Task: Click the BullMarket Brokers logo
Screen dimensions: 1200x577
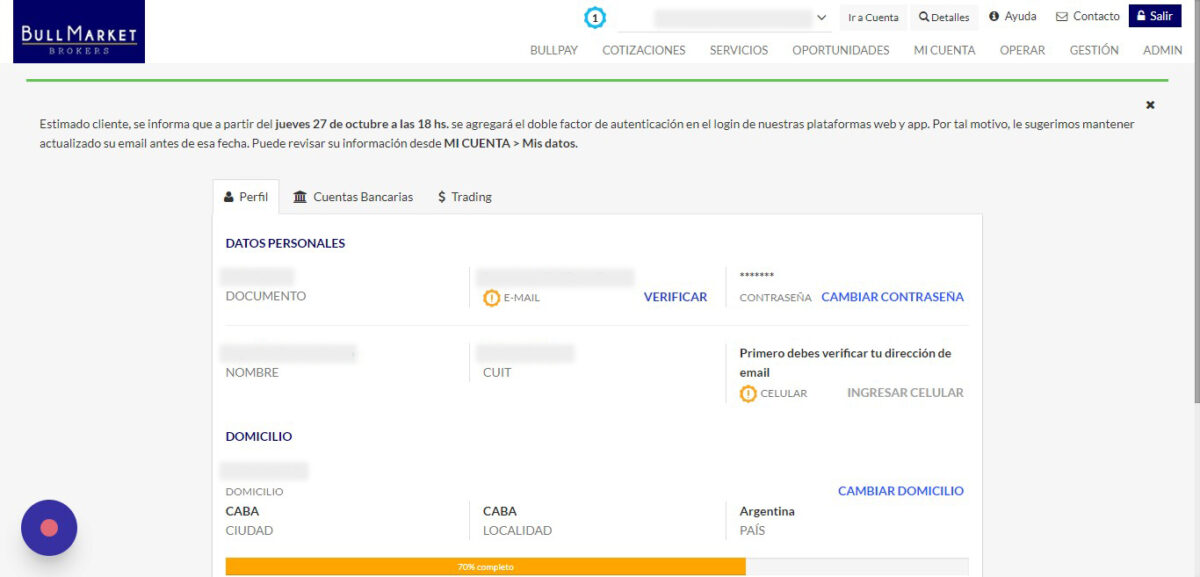Action: point(78,30)
